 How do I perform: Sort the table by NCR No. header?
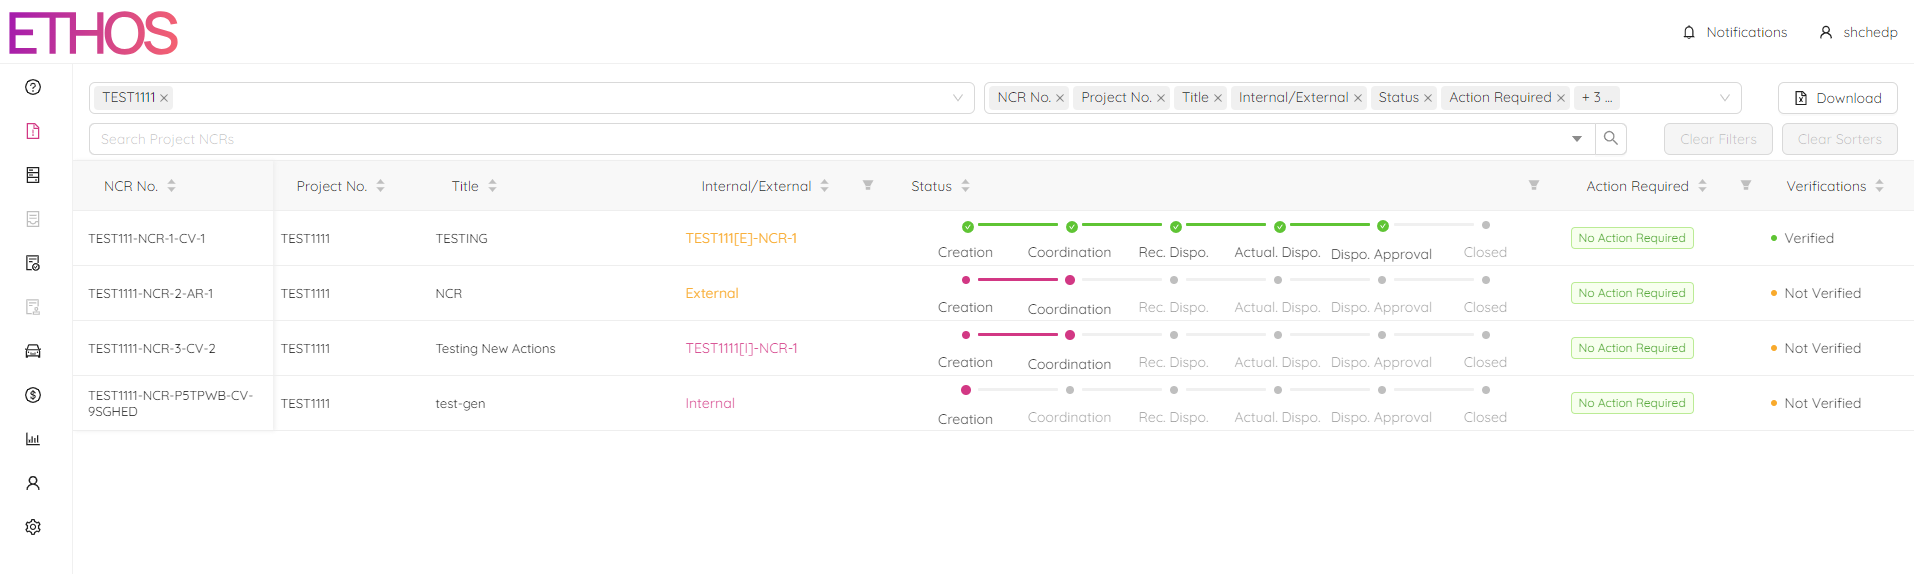pyautogui.click(x=132, y=186)
